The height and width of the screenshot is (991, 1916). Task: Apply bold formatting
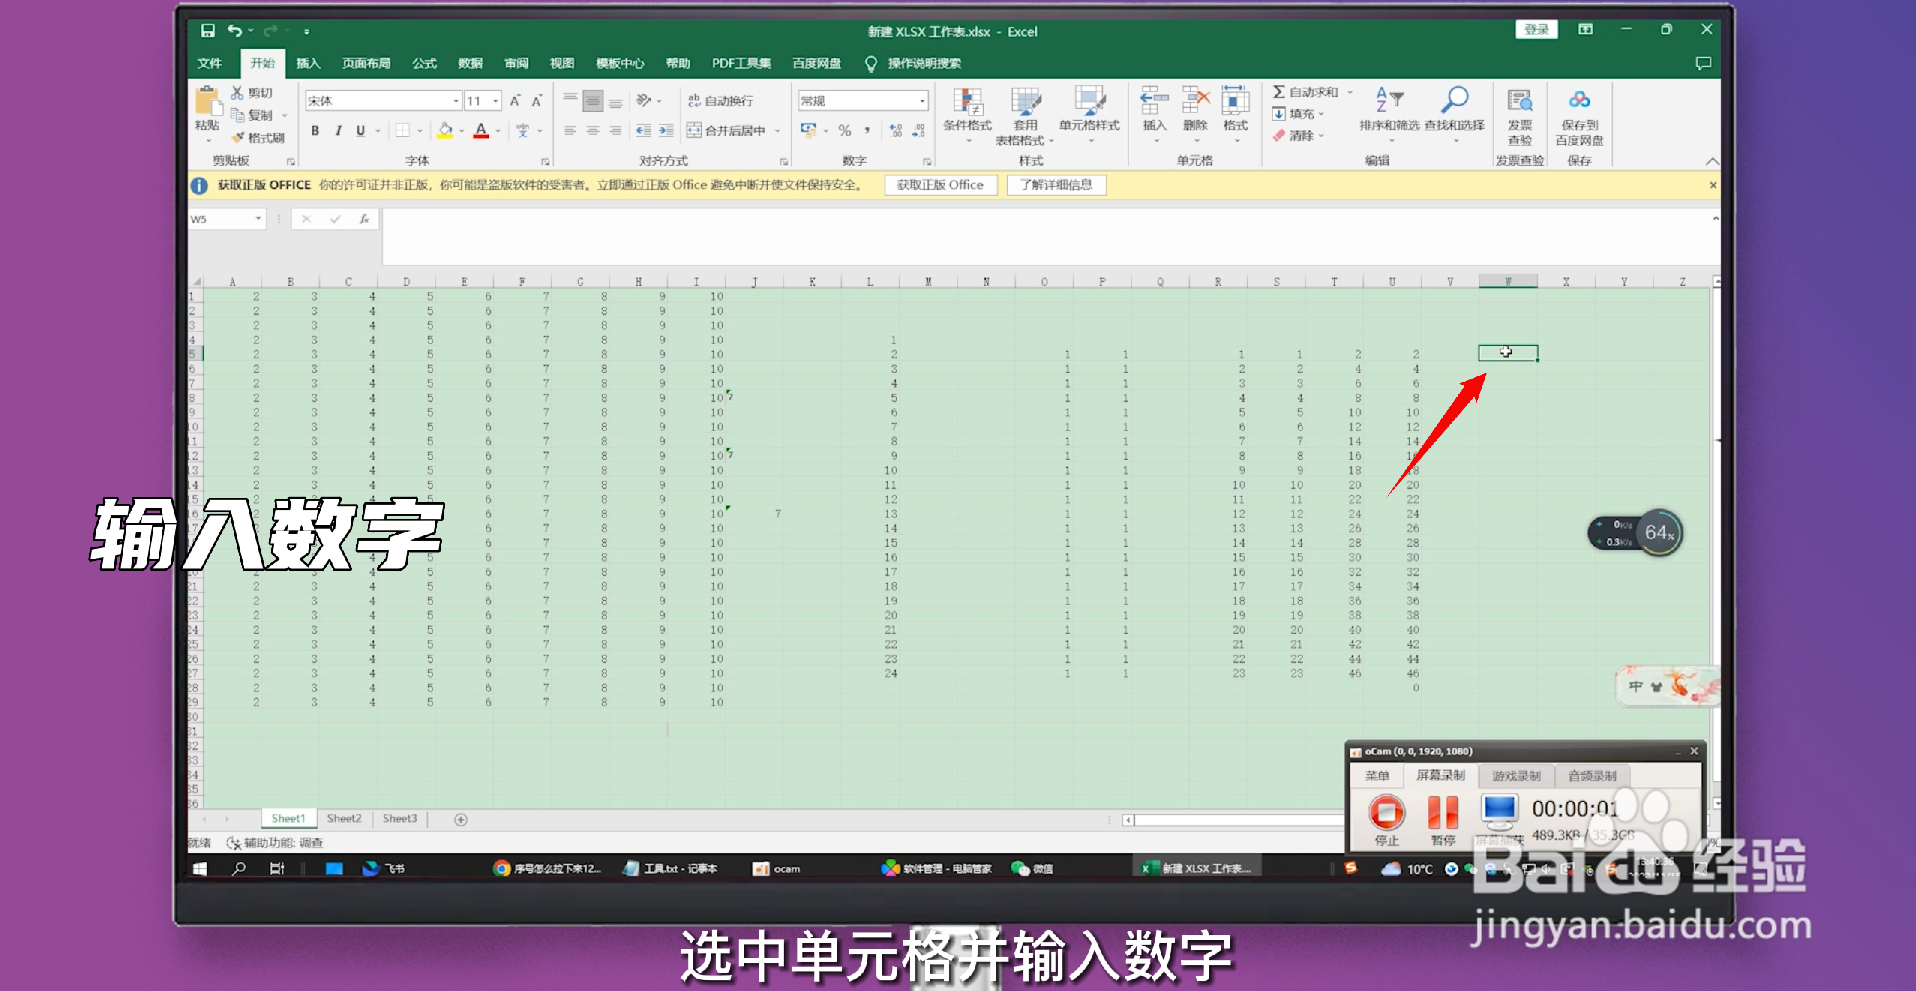[x=313, y=130]
